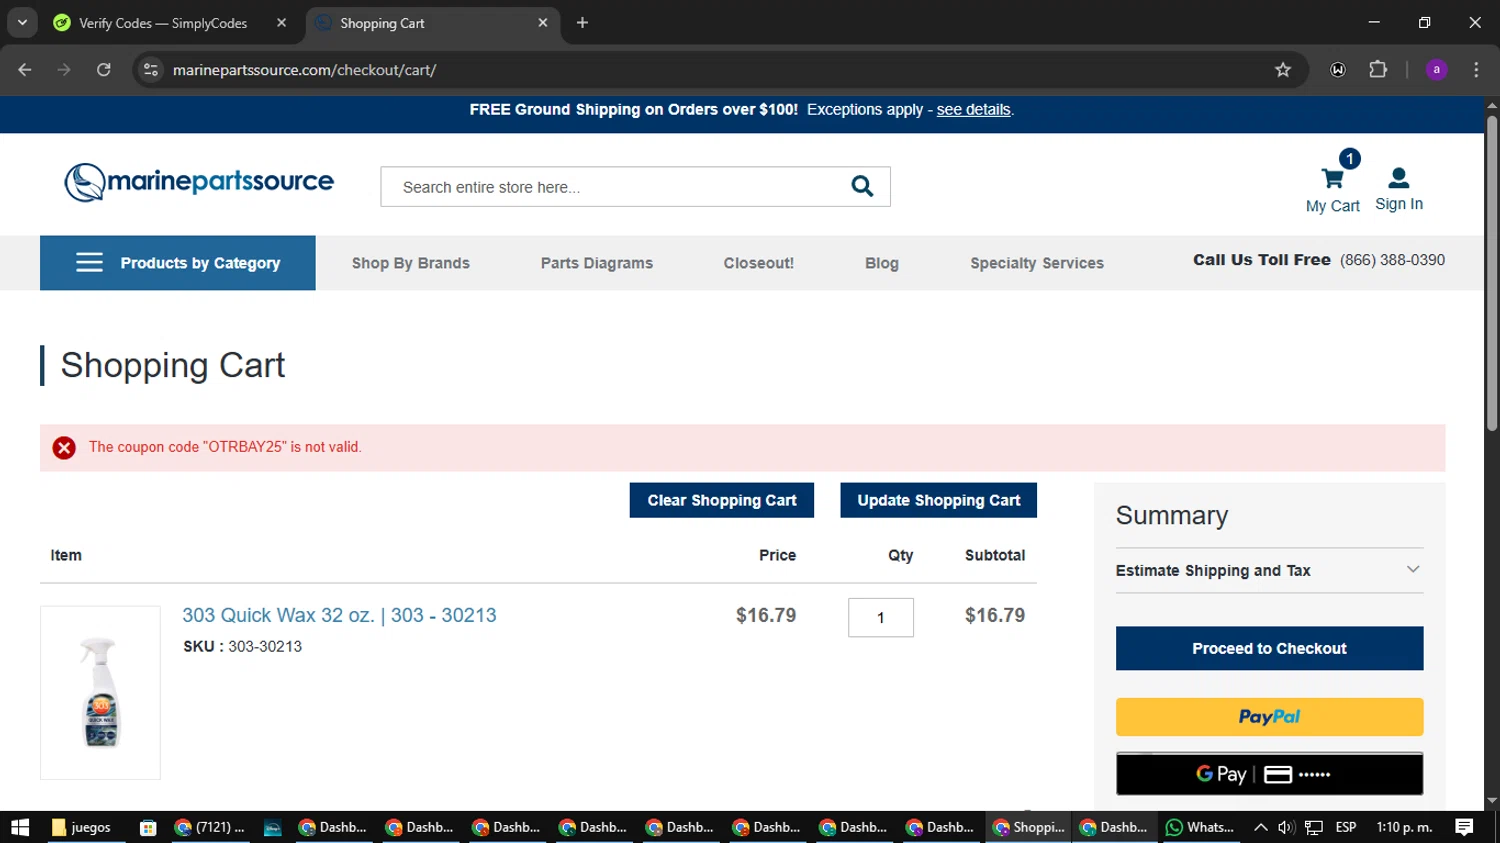Open WhatsApp from taskbar

point(1200,827)
